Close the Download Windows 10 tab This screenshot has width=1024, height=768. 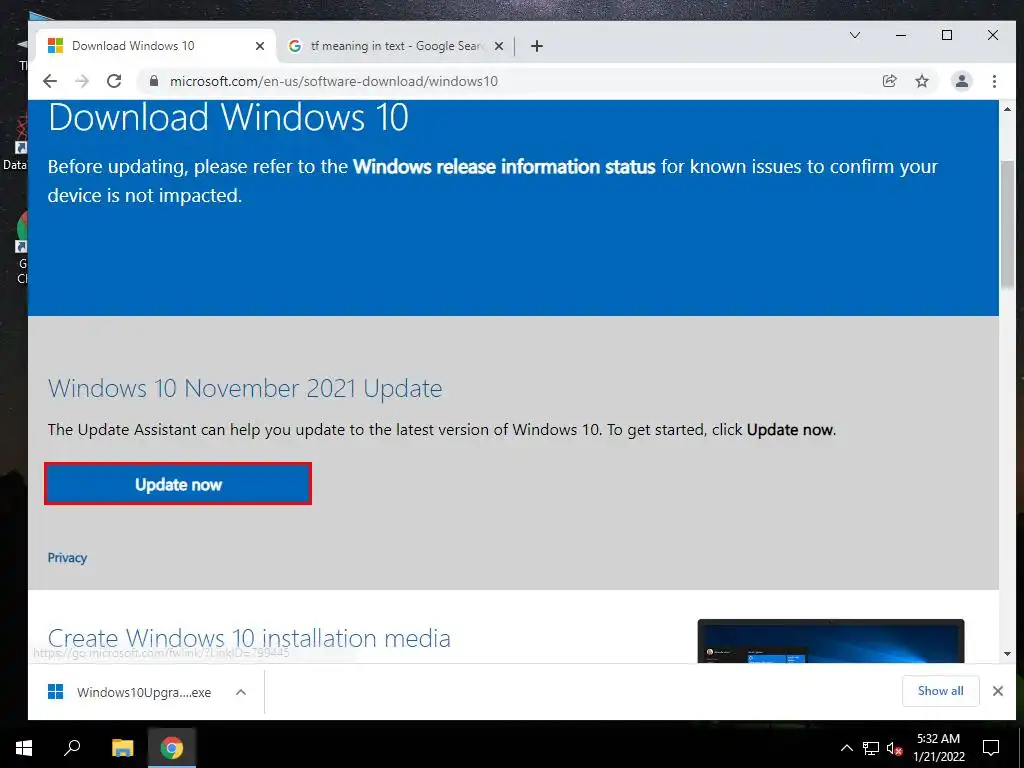[x=260, y=46]
